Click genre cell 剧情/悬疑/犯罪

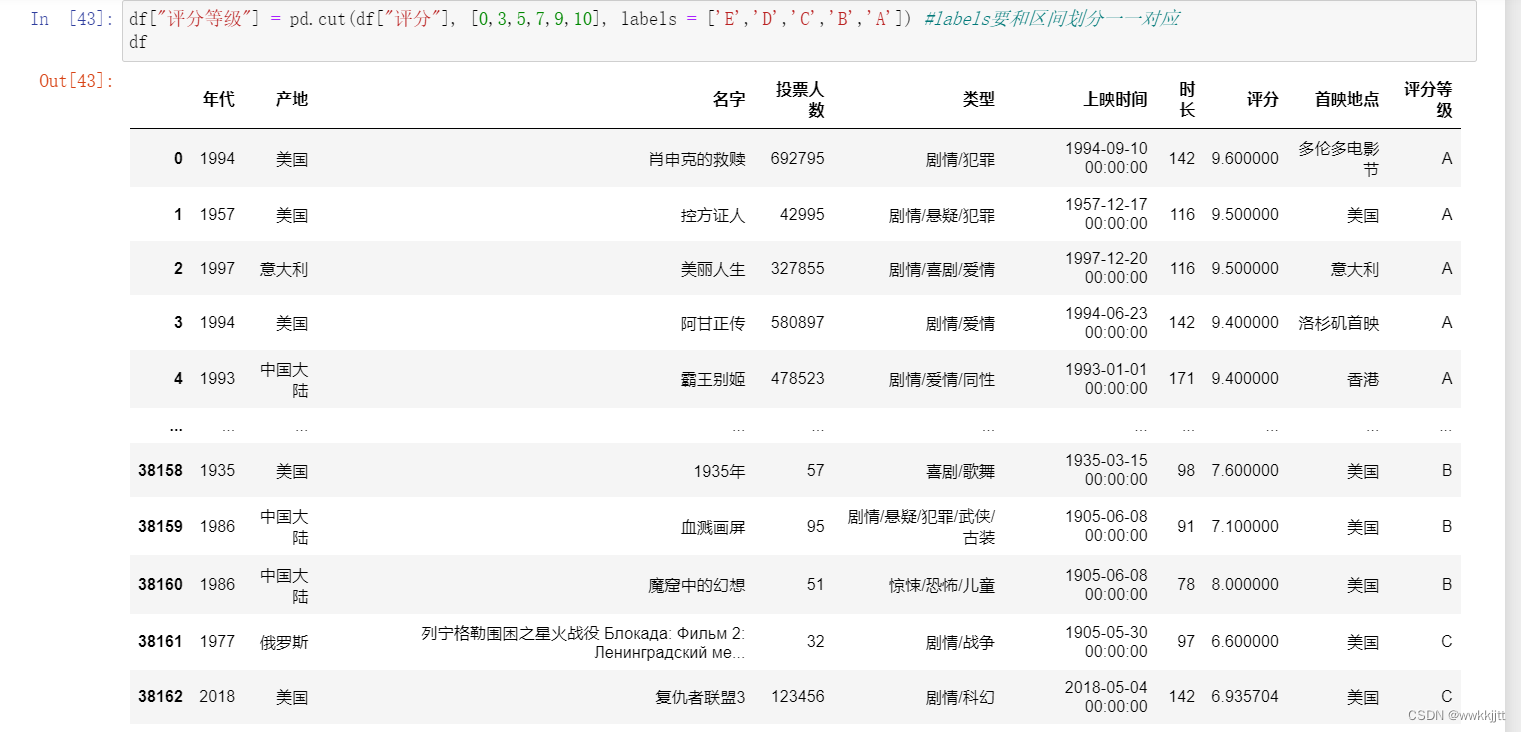tap(942, 215)
